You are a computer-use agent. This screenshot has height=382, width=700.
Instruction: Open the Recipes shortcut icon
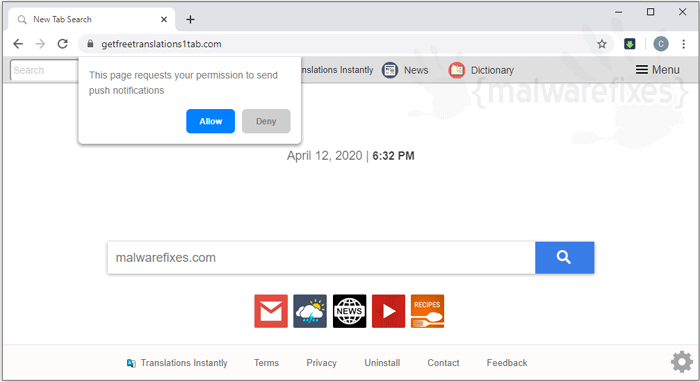click(x=427, y=311)
